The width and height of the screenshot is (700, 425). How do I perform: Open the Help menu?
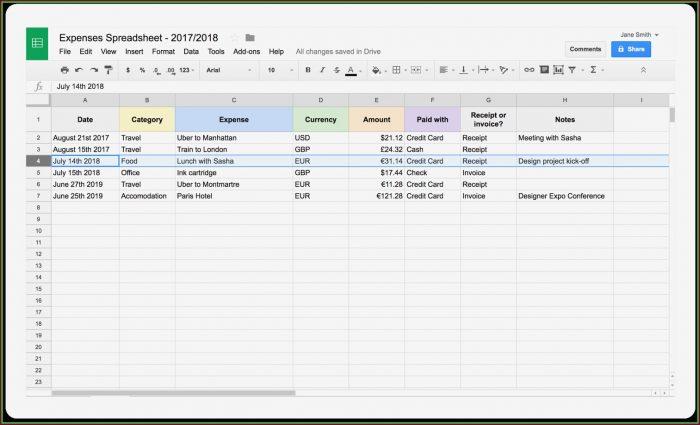coord(276,52)
